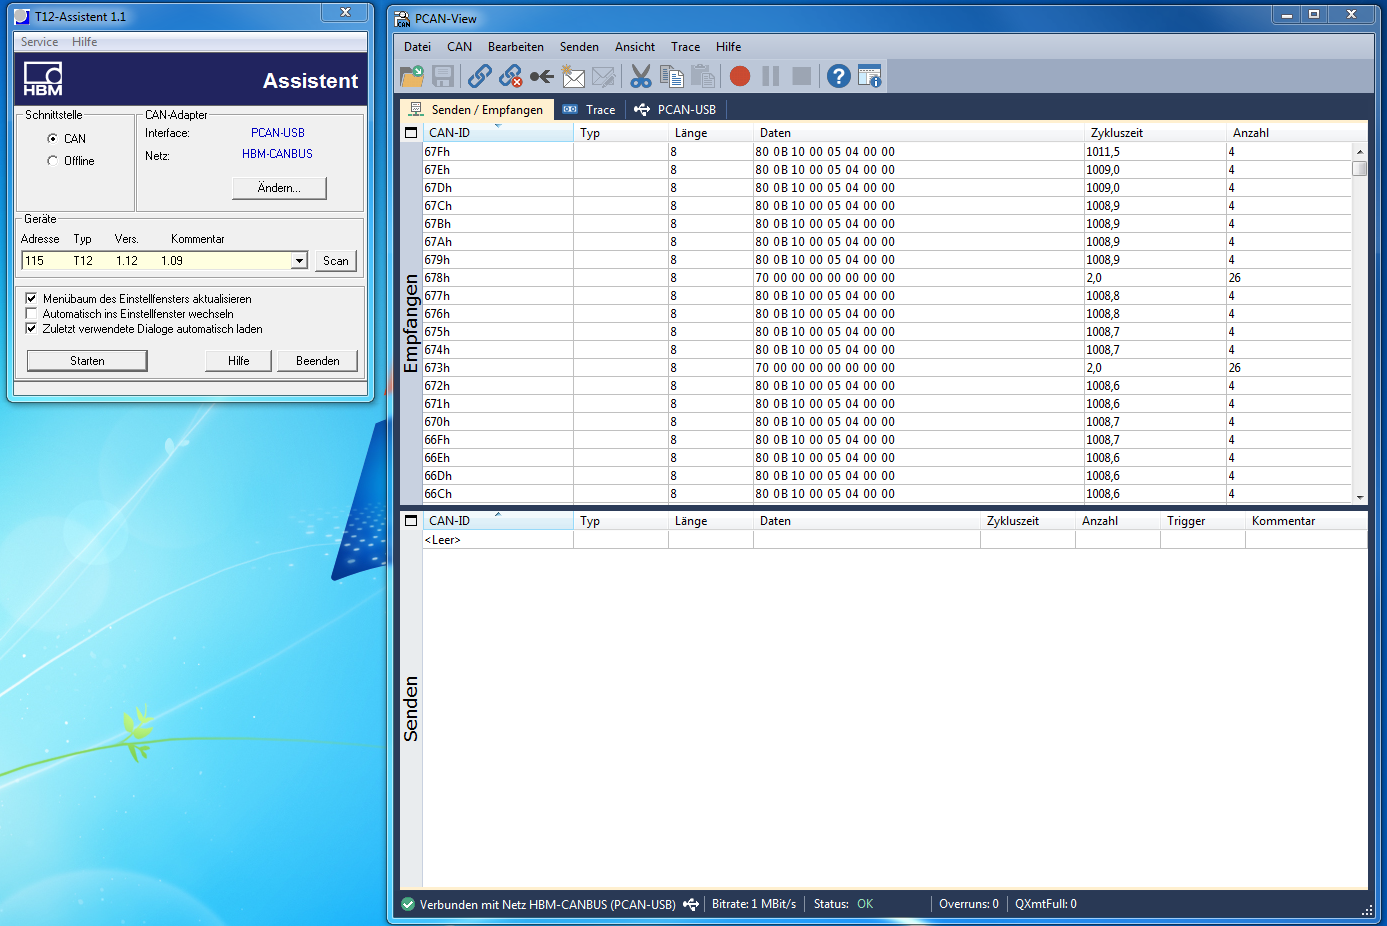Click Senden panel header window icon
The height and width of the screenshot is (926, 1387).
point(411,520)
